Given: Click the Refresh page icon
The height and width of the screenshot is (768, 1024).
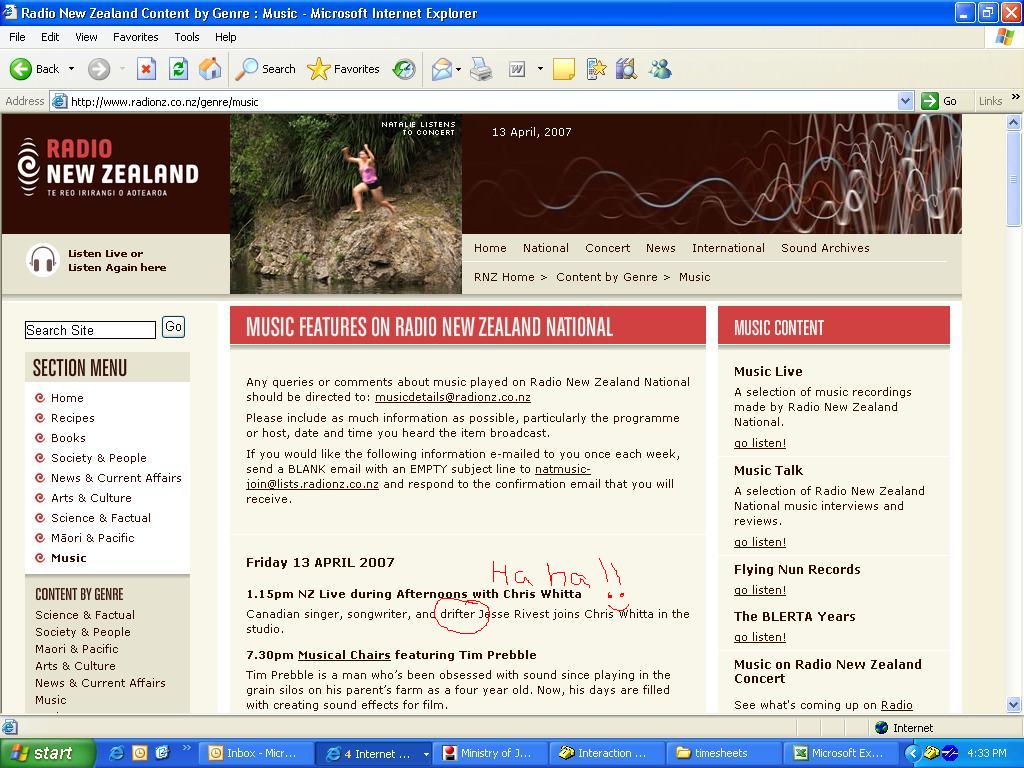Looking at the screenshot, I should (178, 69).
